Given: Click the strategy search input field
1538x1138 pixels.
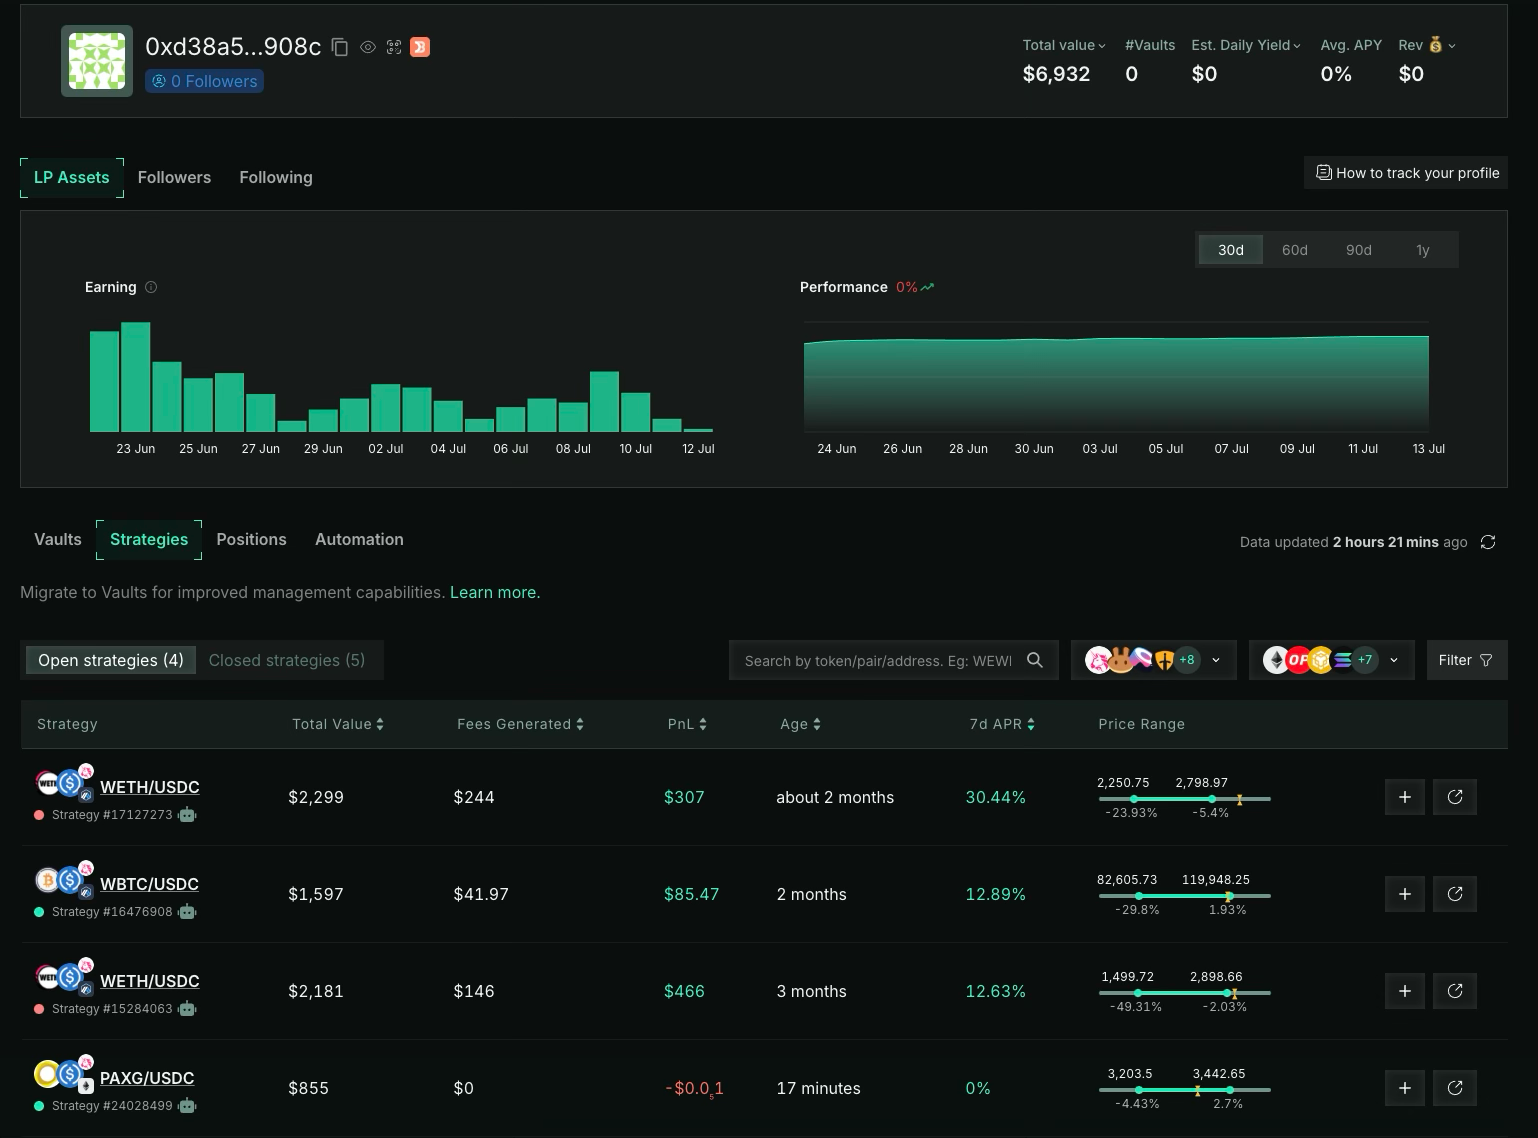Looking at the screenshot, I should pyautogui.click(x=877, y=660).
